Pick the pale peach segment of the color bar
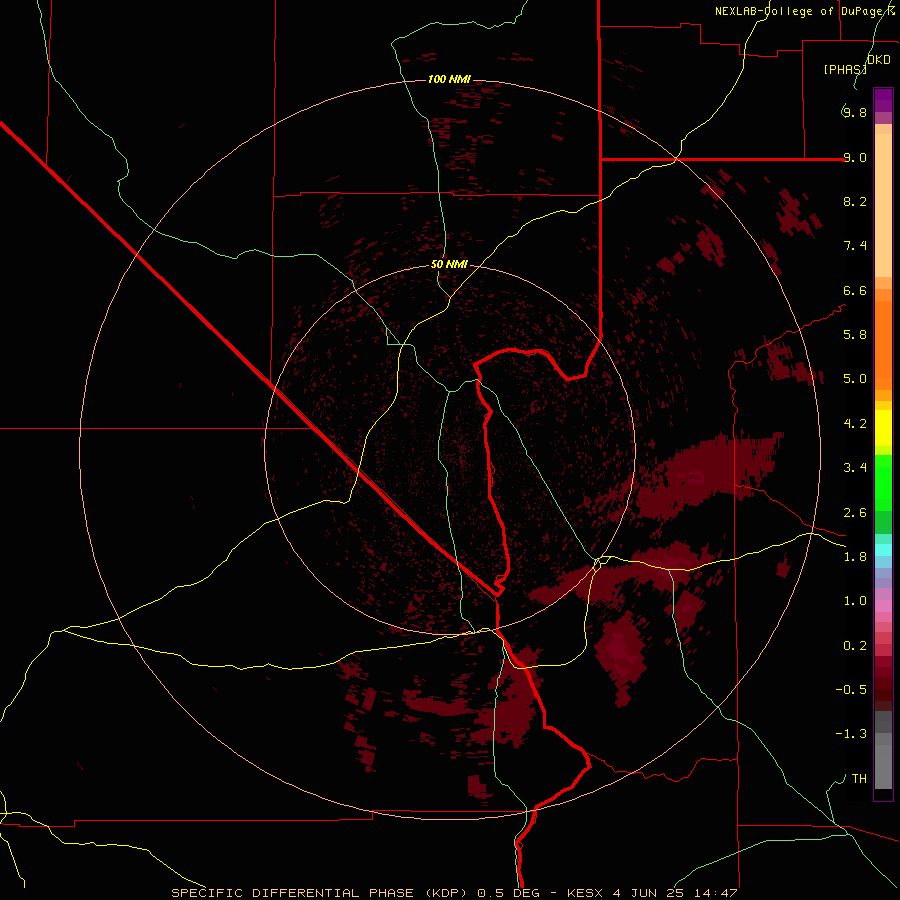The image size is (900, 900). (x=883, y=205)
